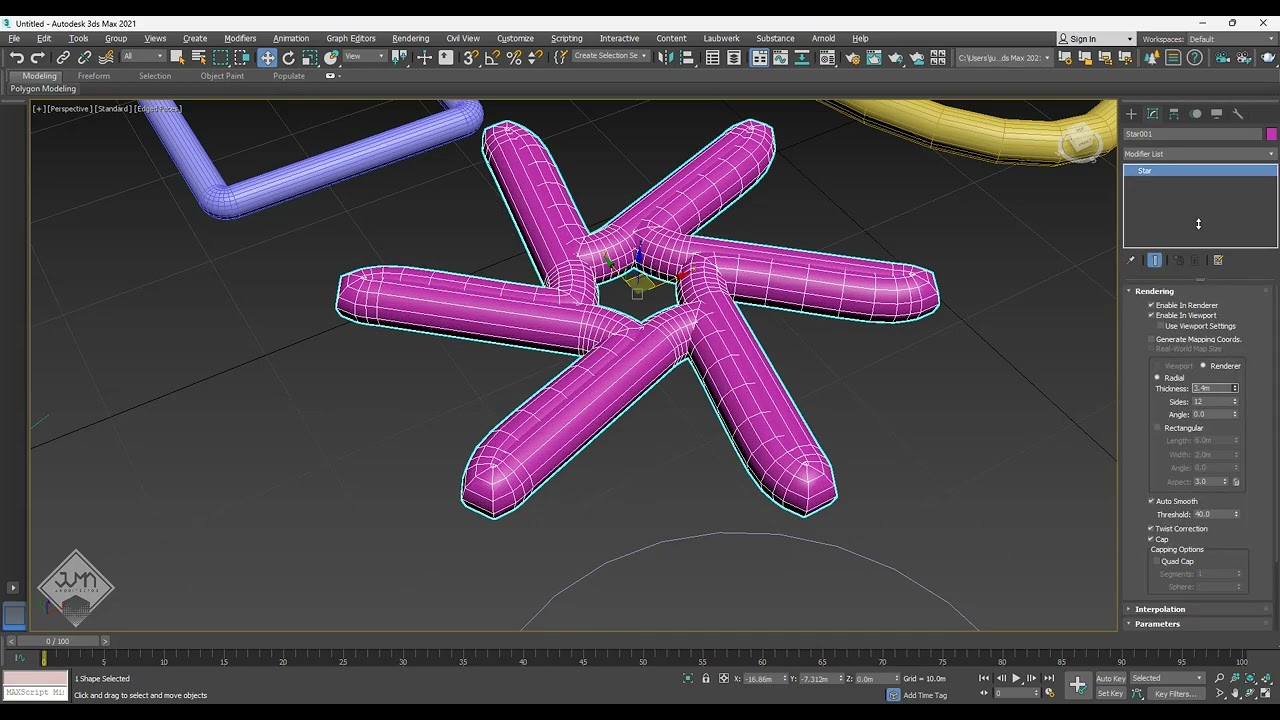
Task: Click the Redo arrow icon
Action: (38, 58)
